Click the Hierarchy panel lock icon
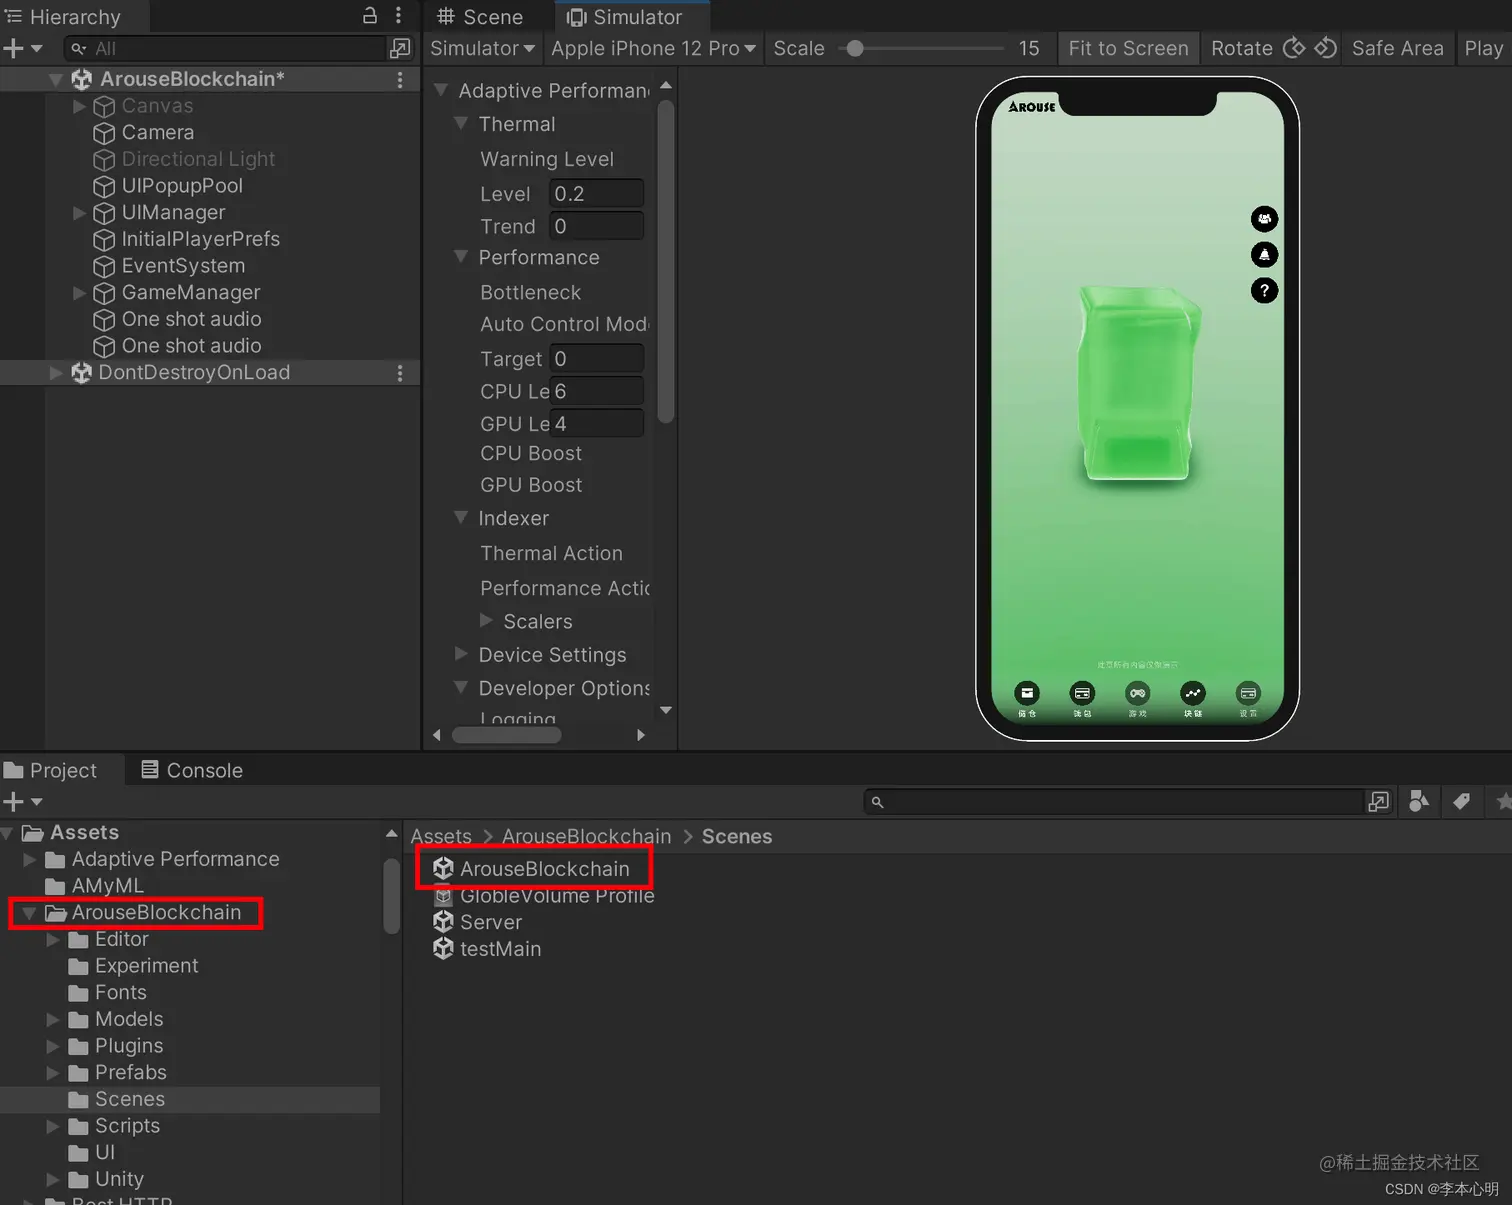1512x1205 pixels. tap(370, 15)
